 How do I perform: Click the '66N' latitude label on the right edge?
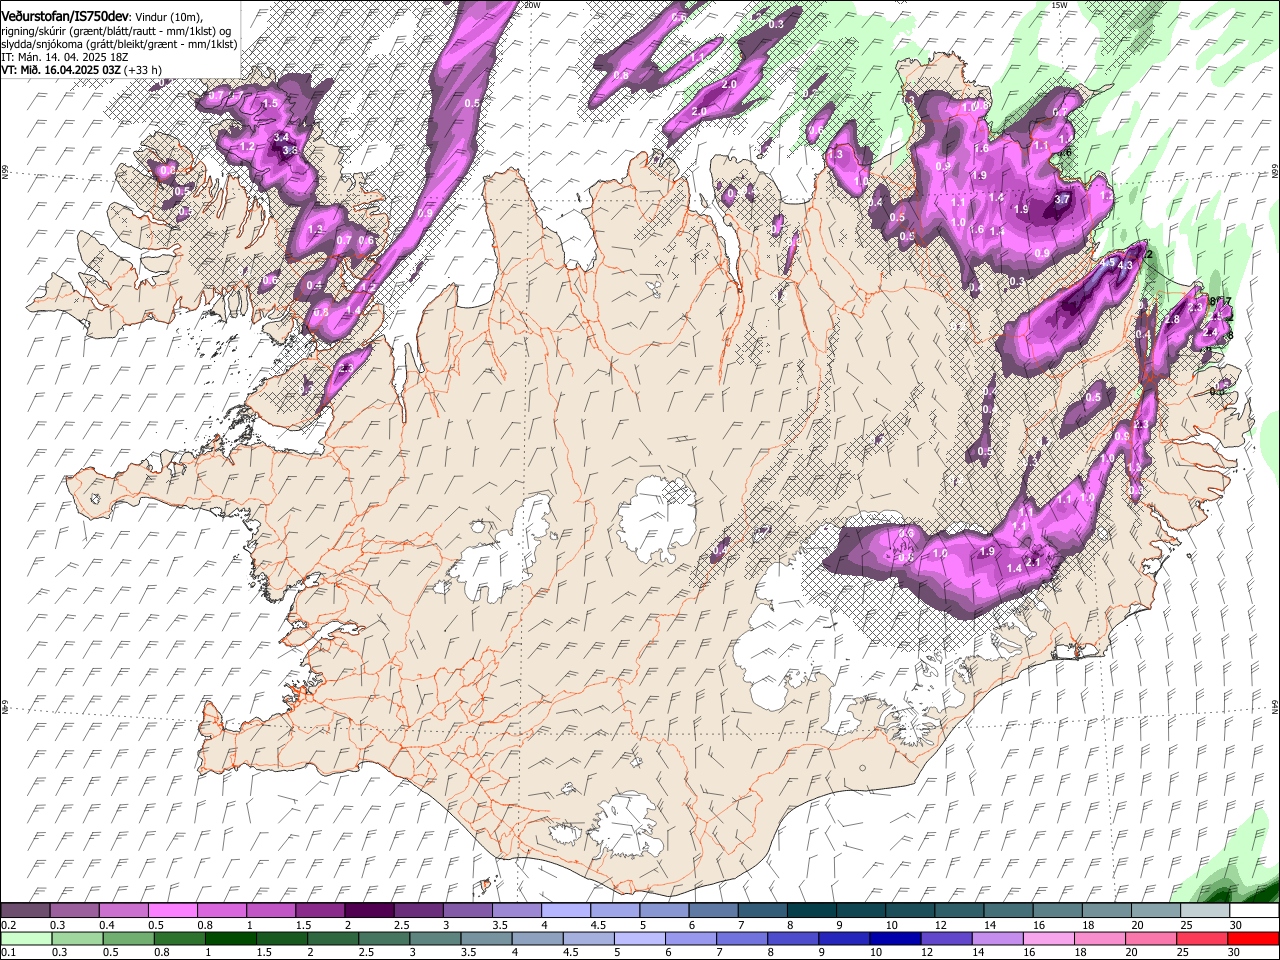[1275, 171]
